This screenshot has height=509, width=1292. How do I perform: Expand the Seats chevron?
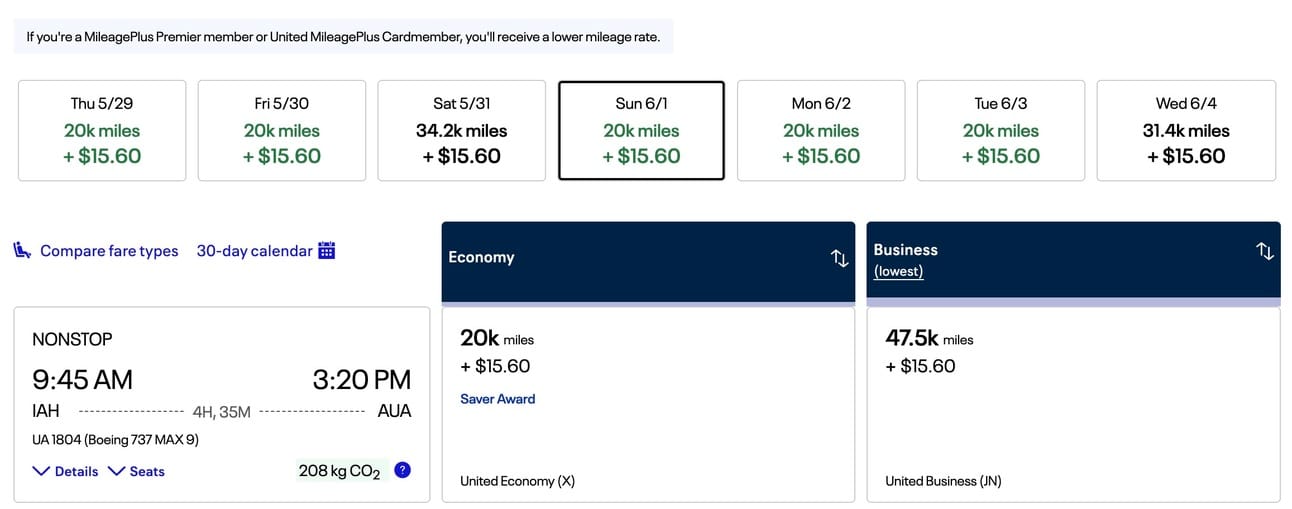click(116, 471)
